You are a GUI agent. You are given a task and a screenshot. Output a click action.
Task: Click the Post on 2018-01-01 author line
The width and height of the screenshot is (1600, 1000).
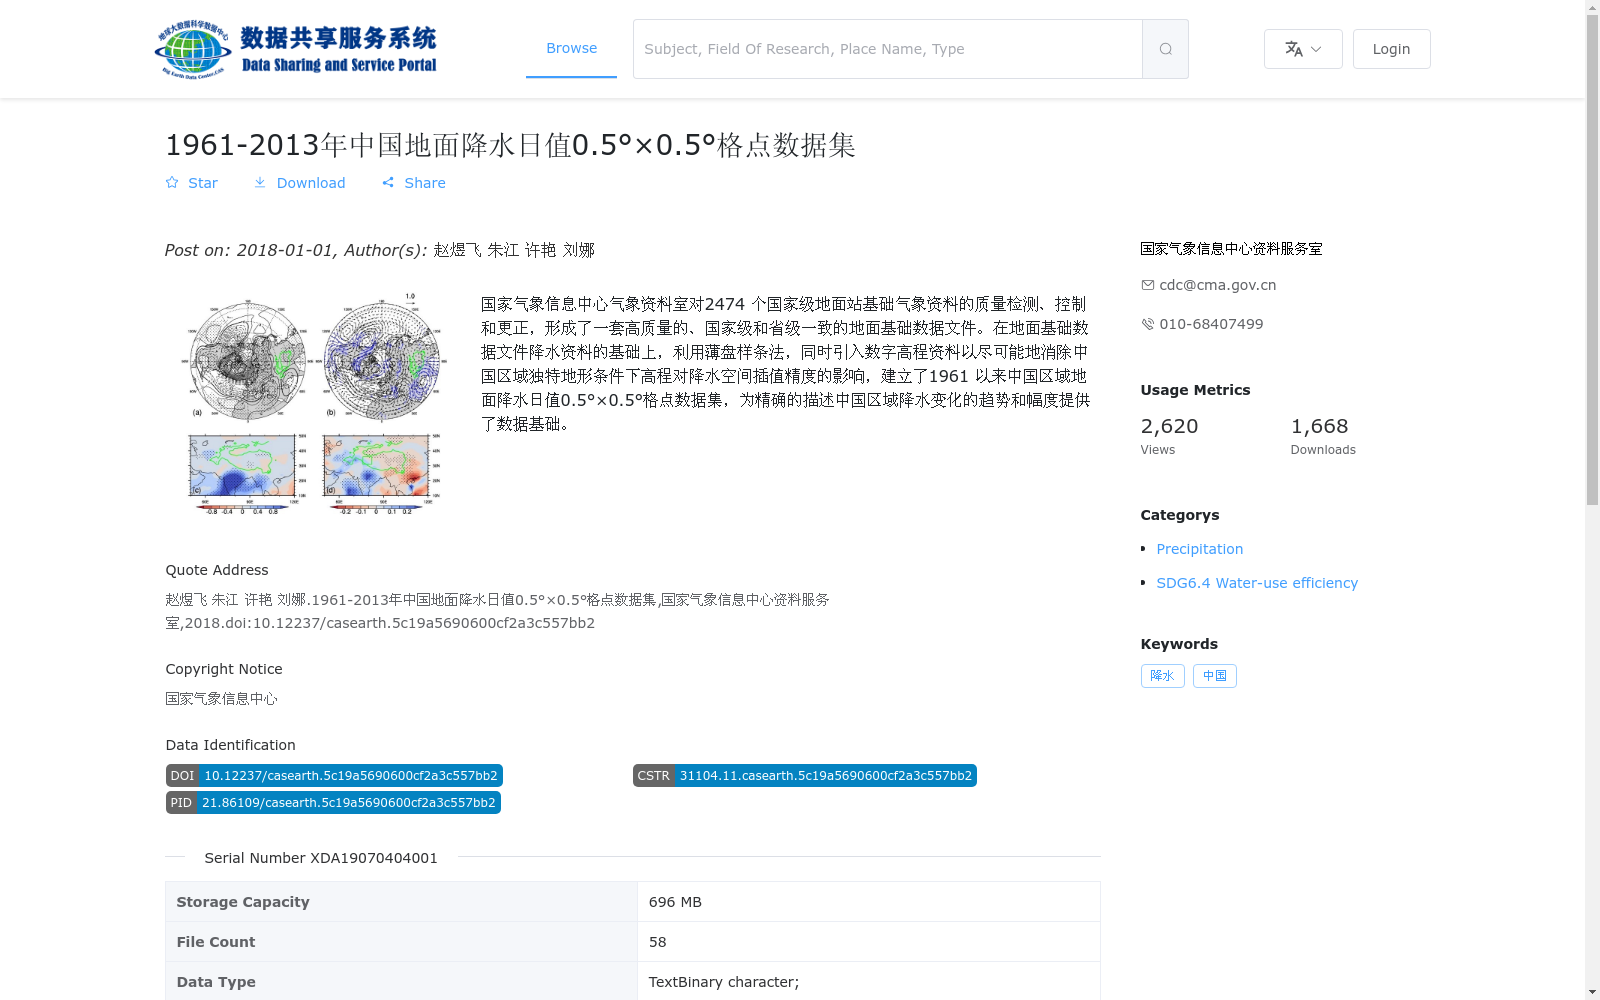pos(380,250)
